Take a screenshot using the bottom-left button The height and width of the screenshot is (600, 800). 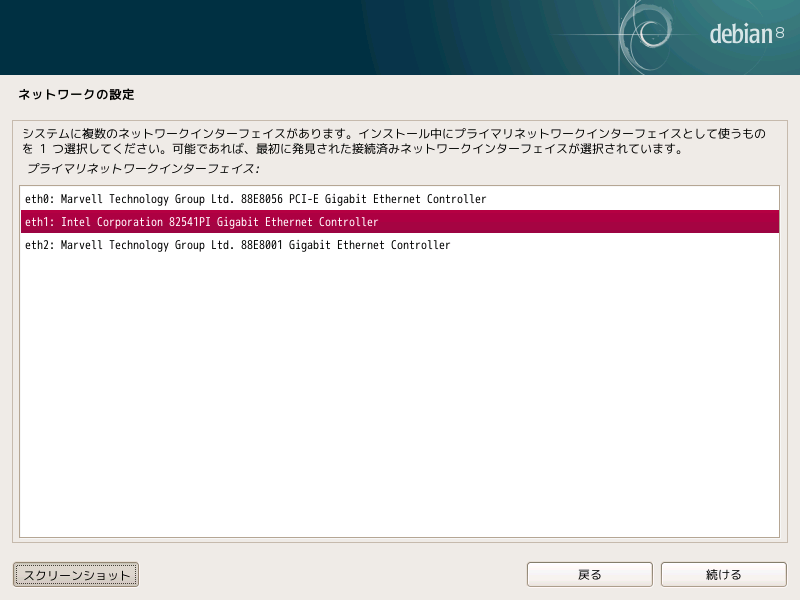[75, 574]
